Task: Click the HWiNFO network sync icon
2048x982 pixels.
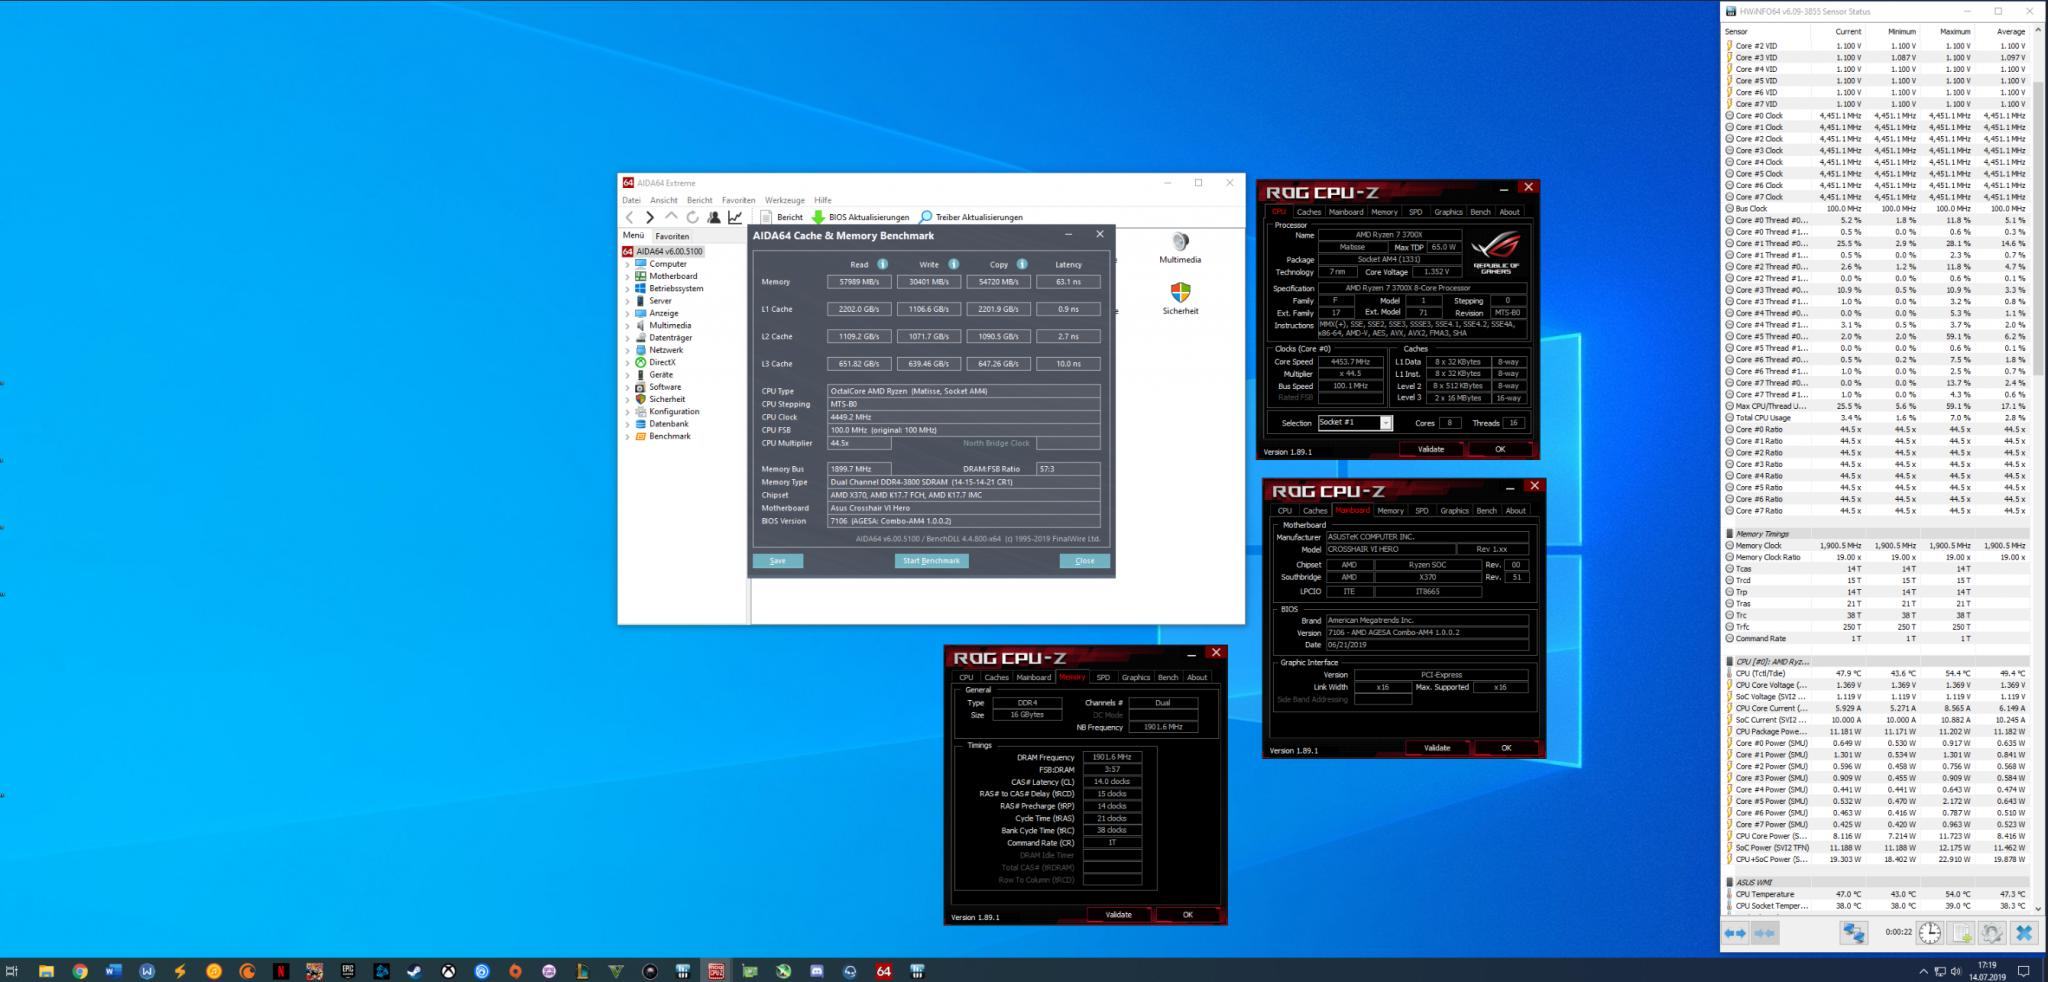Action: tap(1853, 933)
